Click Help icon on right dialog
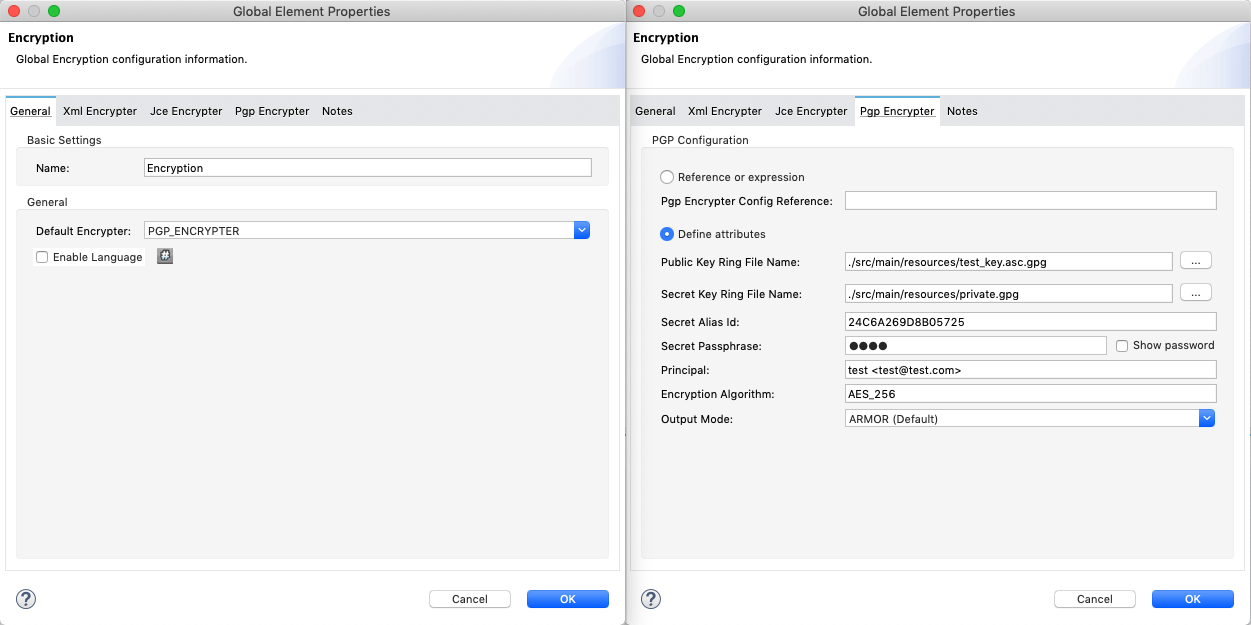Screen dimensions: 1251x625 tap(650, 598)
